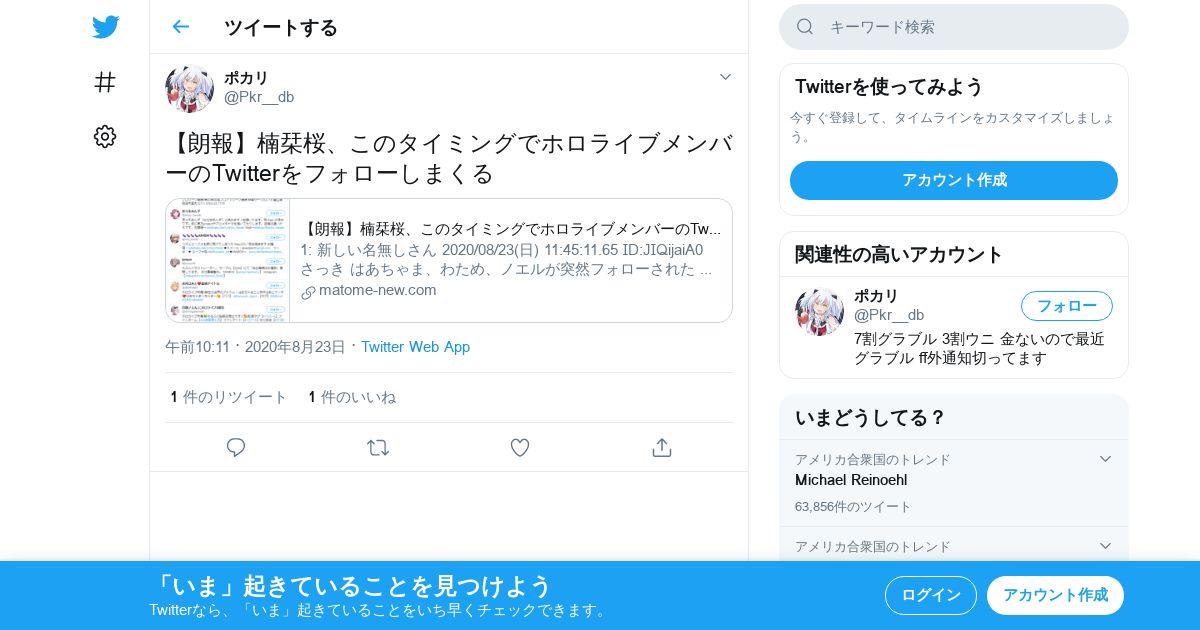Viewport: 1200px width, 630px height.
Task: Click アカウント作成 in the bottom banner
Action: pyautogui.click(x=1055, y=595)
